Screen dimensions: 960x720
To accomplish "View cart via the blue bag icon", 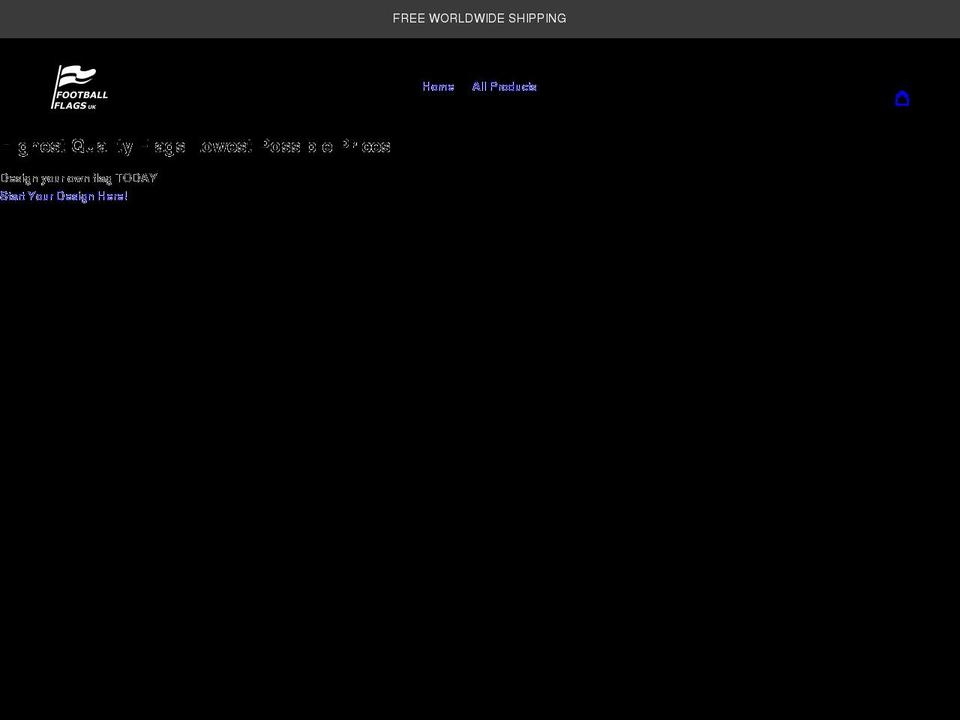I will [901, 98].
